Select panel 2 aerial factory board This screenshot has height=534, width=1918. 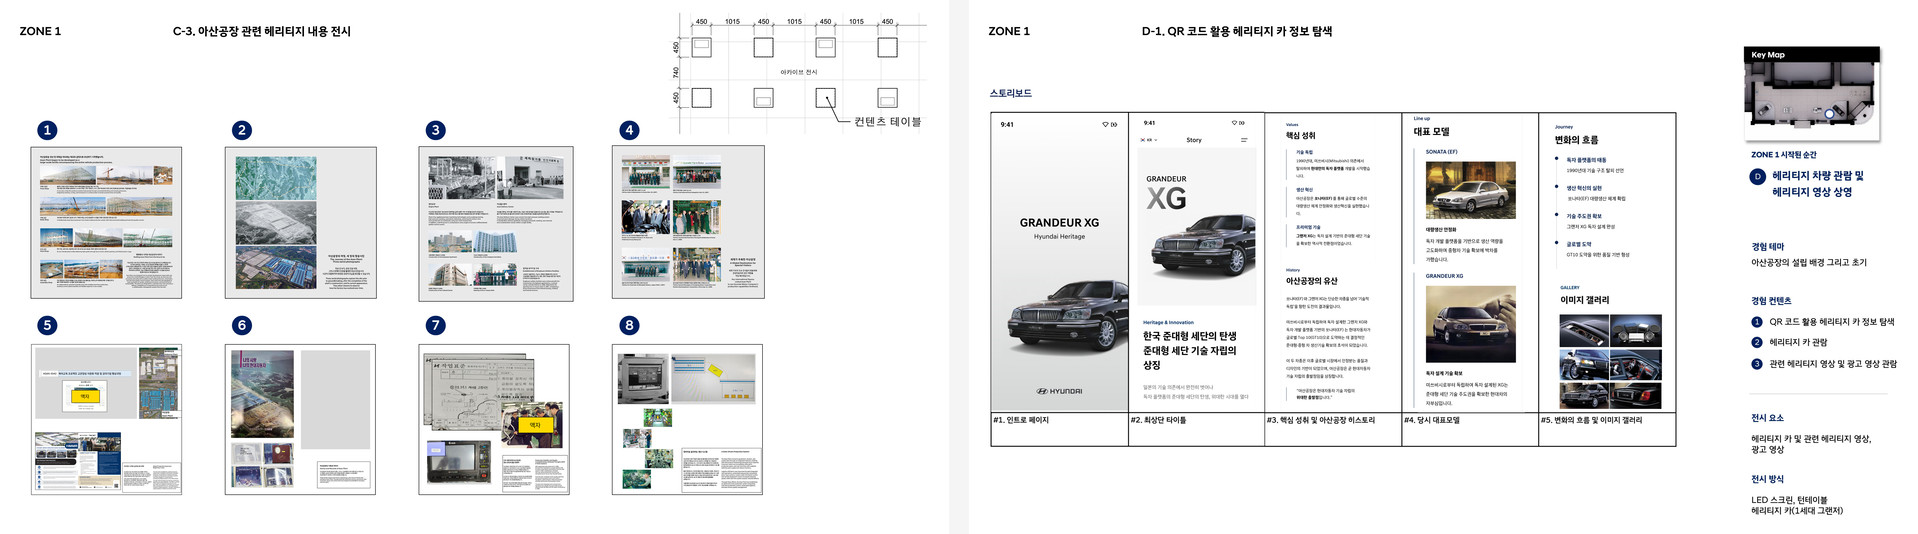(x=301, y=223)
